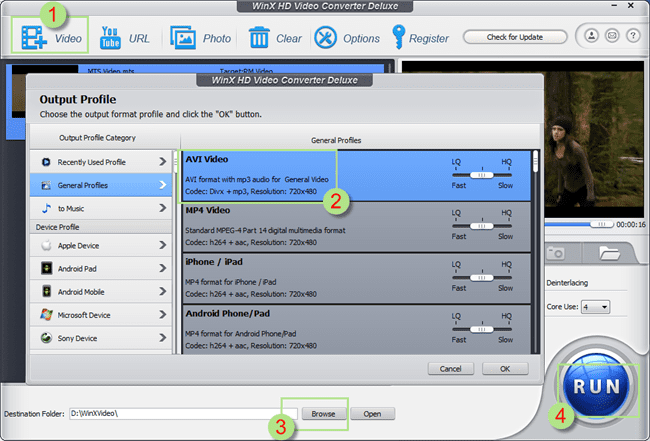Viewport: 650px width, 441px height.
Task: Click Cancel in Output Profile dialog
Action: (x=451, y=368)
